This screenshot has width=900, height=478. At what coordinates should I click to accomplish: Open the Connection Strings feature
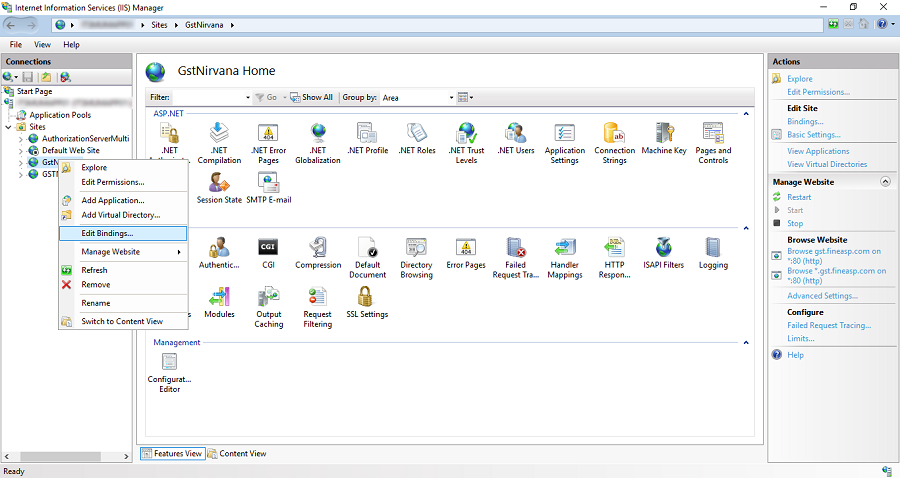[x=614, y=143]
